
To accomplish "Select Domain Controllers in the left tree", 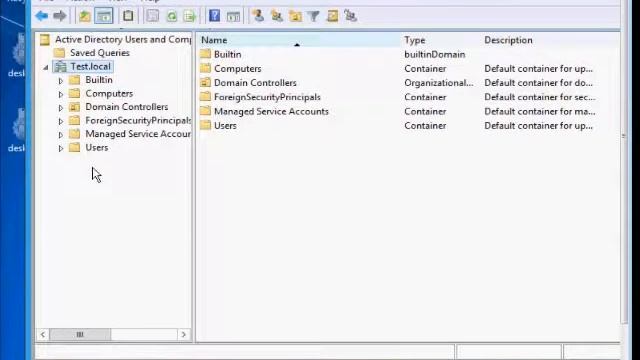I will [x=127, y=107].
